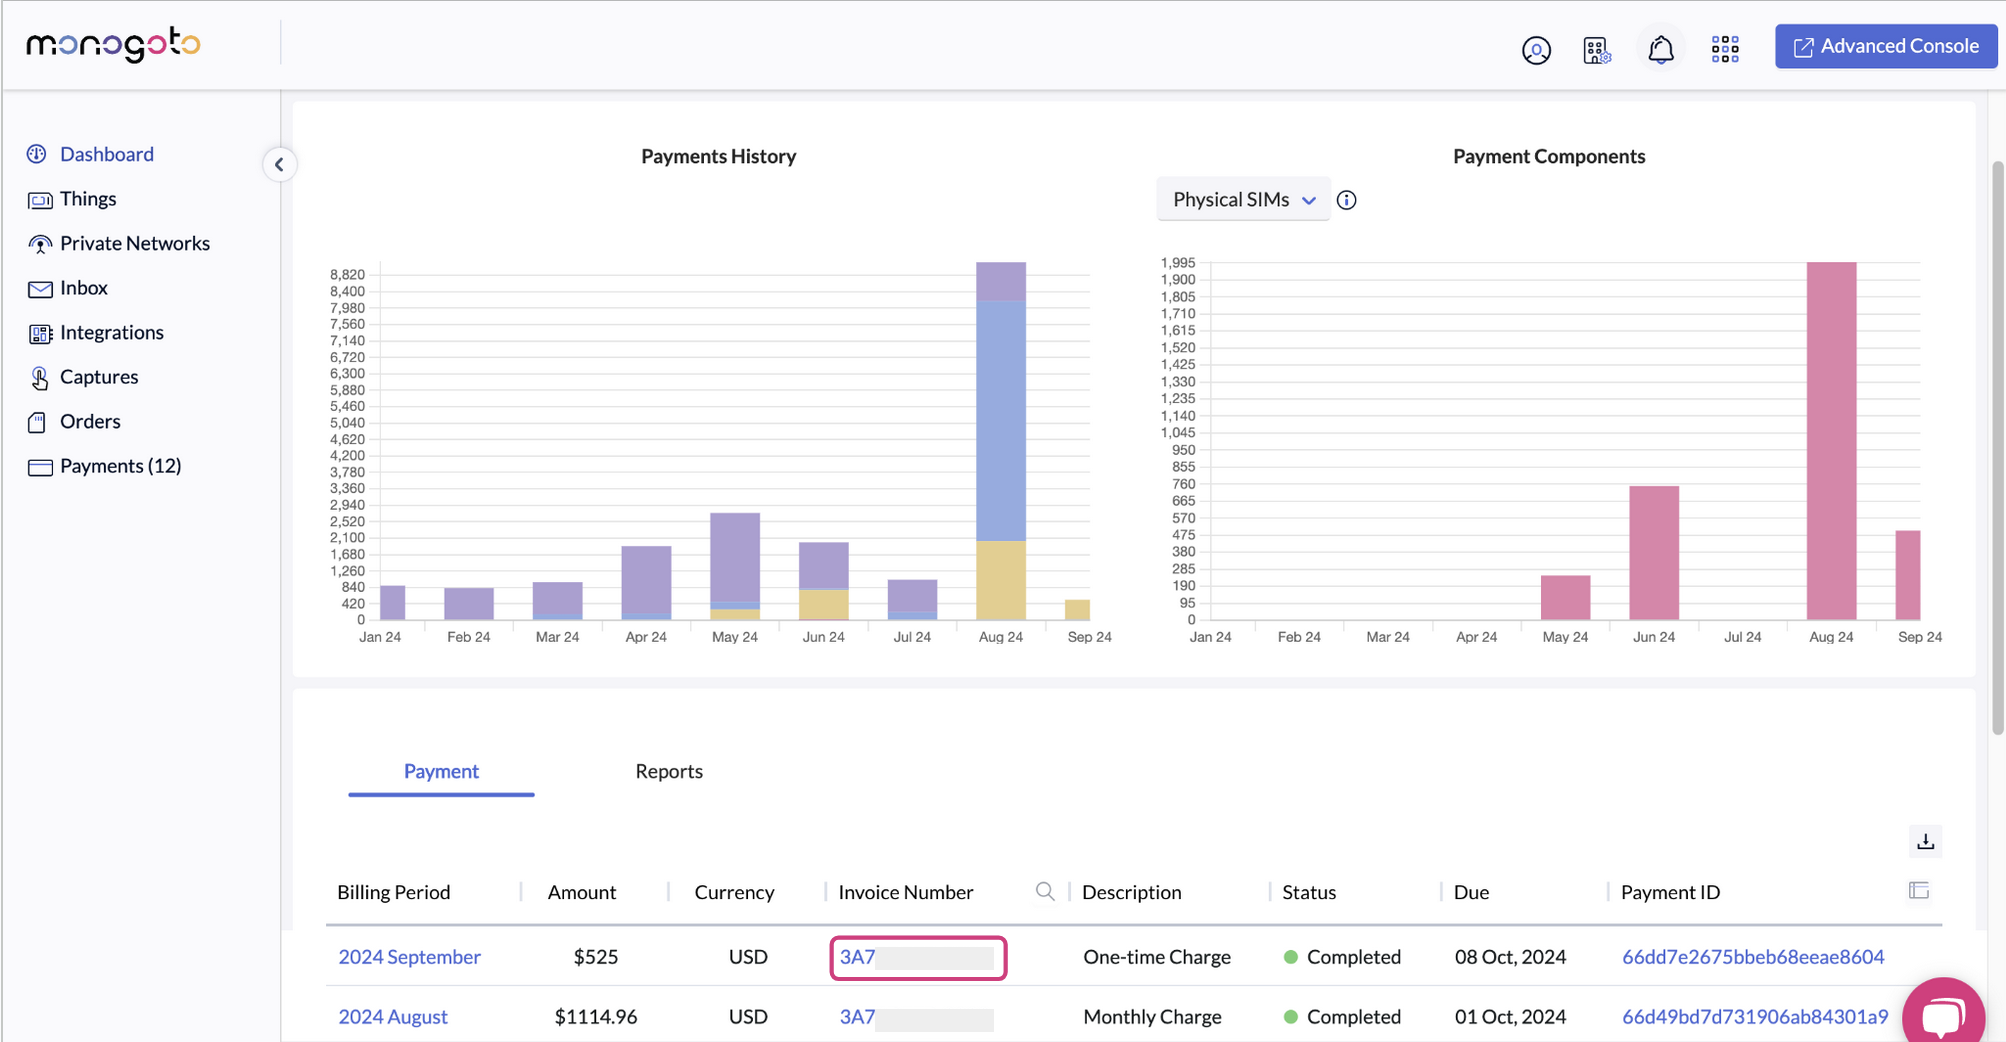The height and width of the screenshot is (1042, 2006).
Task: Click the account settings building icon
Action: (x=1597, y=50)
